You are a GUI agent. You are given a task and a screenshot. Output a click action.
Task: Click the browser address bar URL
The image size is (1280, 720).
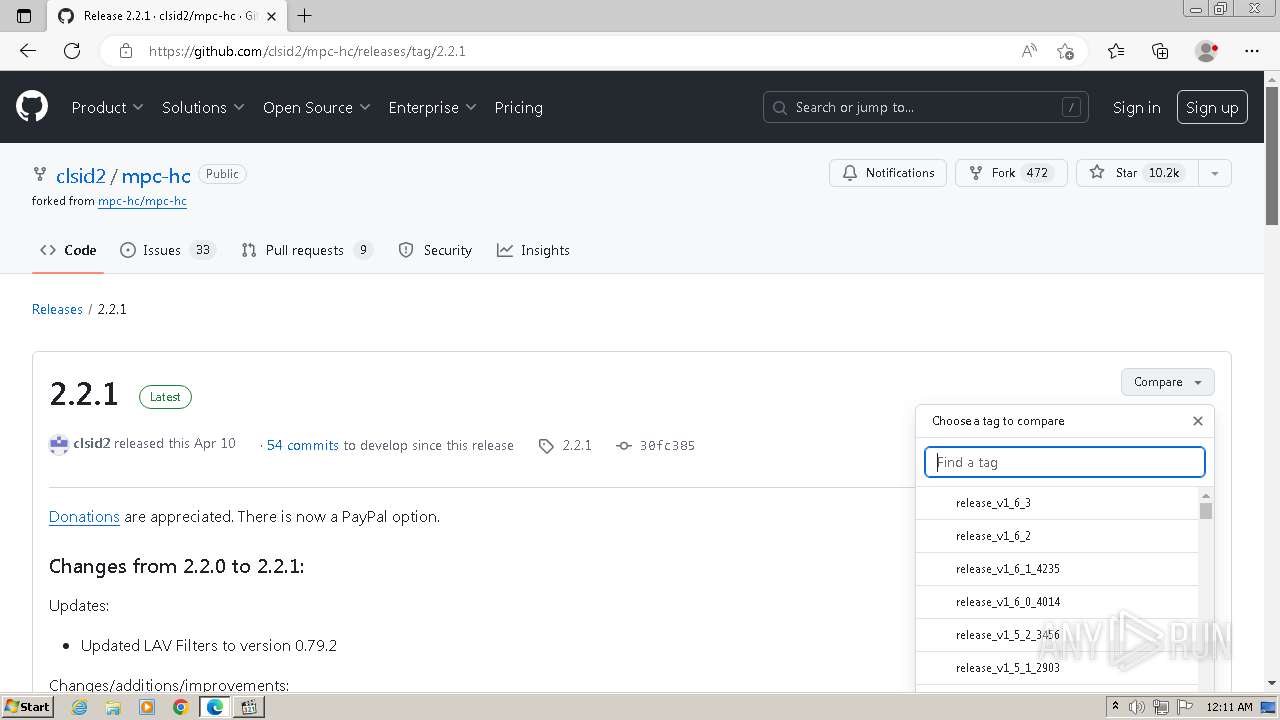pos(307,51)
